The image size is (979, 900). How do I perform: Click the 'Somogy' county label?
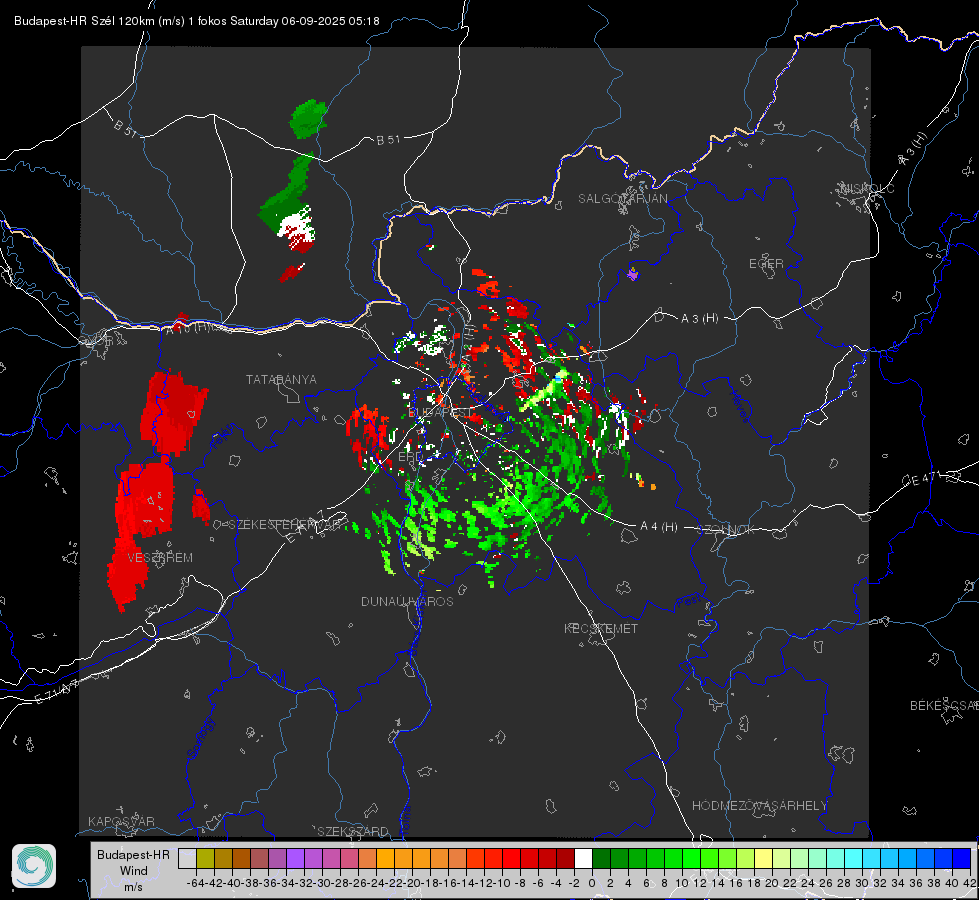pyautogui.click(x=201, y=738)
